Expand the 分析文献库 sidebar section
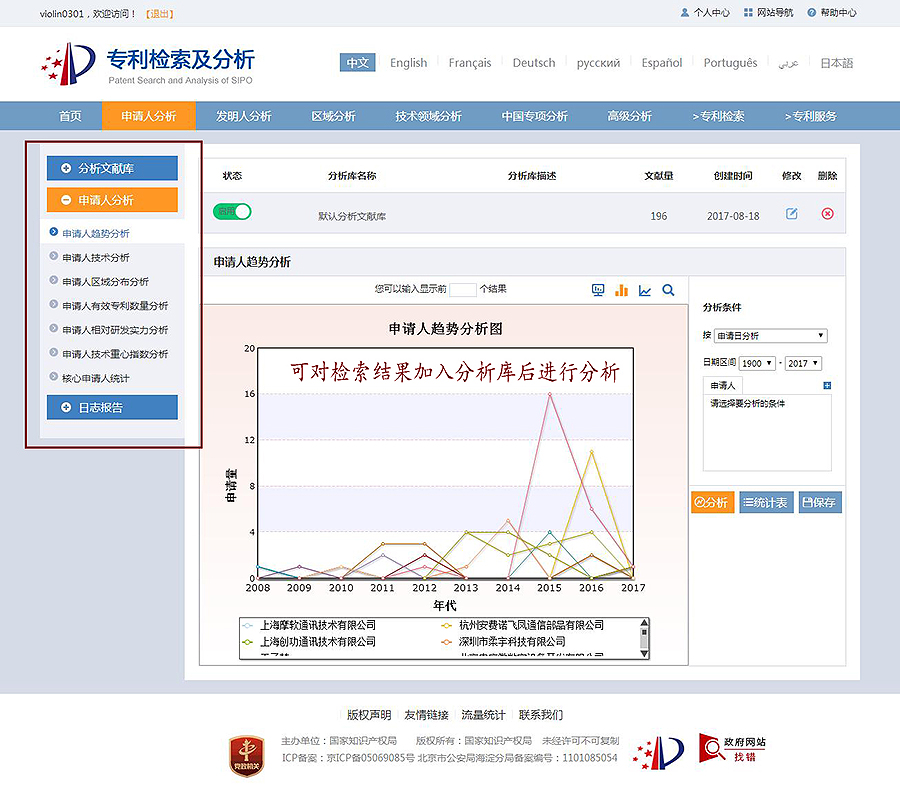The height and width of the screenshot is (811, 900). [x=112, y=168]
